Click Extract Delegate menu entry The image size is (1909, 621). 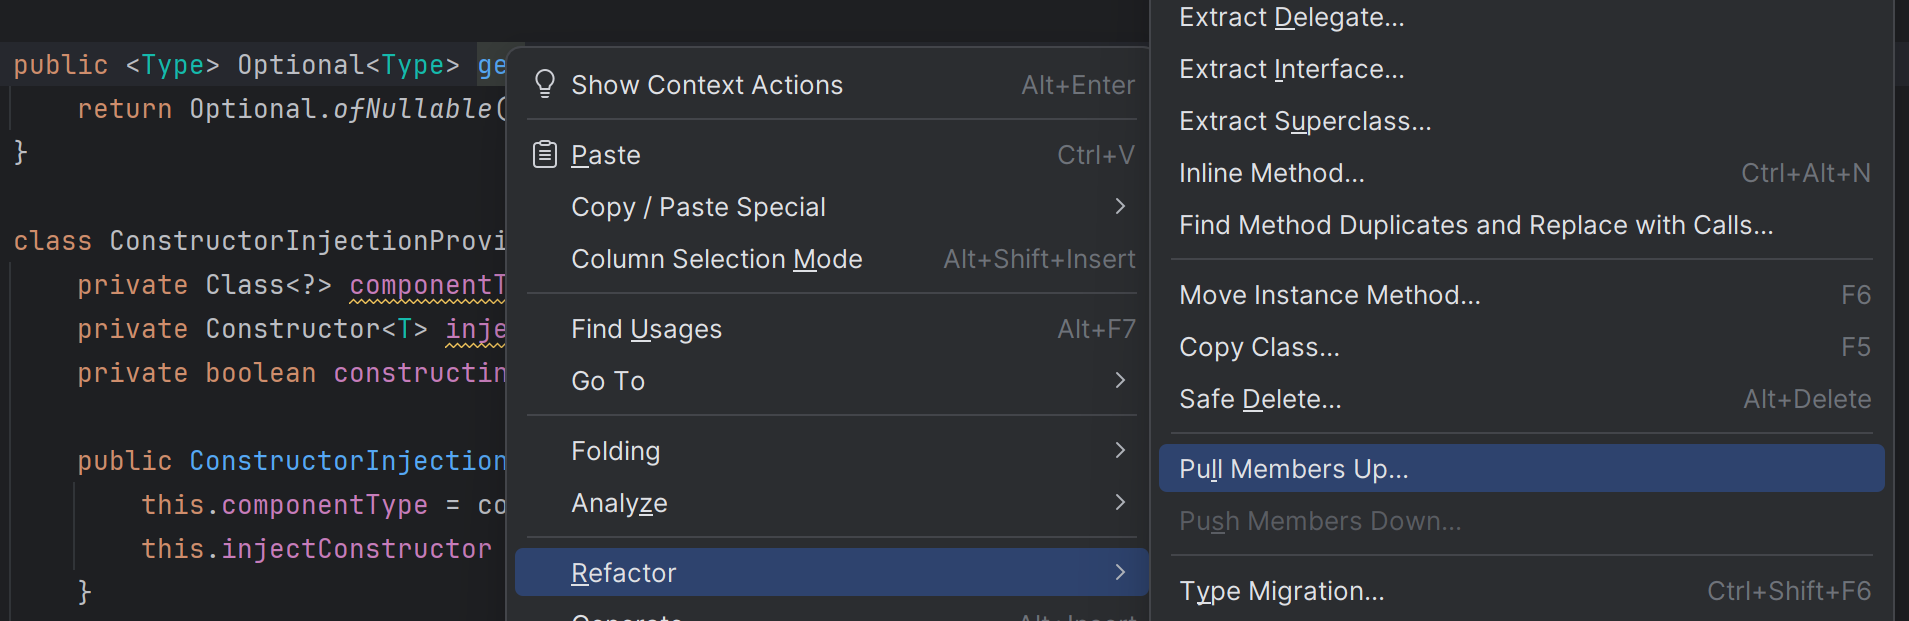1291,17
